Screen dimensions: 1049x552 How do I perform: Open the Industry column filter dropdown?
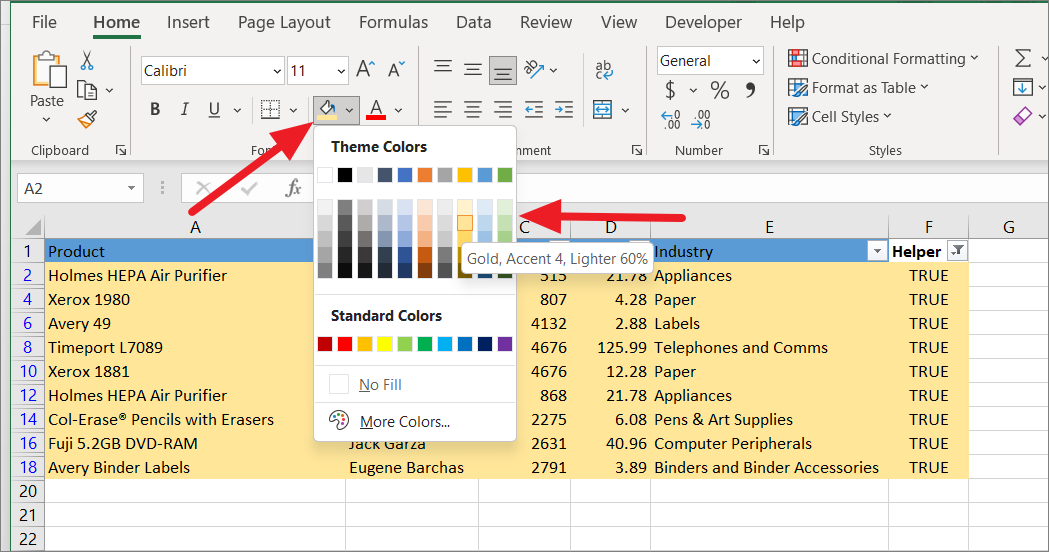(x=876, y=252)
